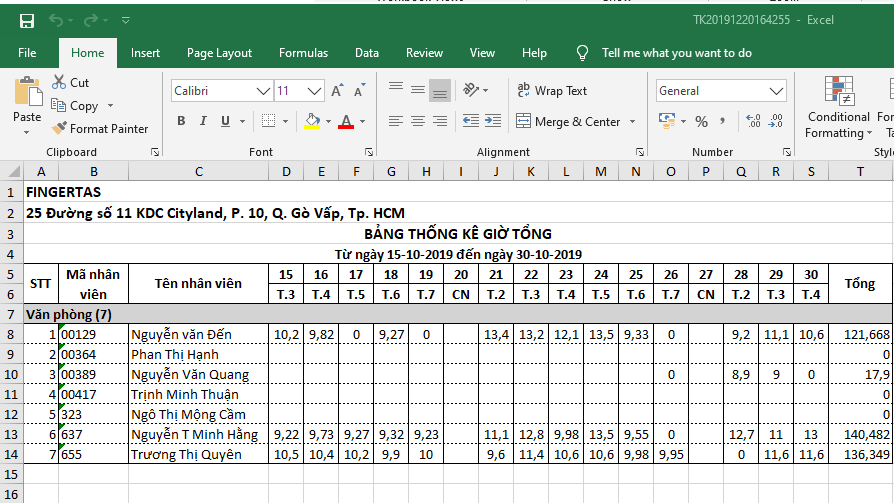Click the Paste button
Image resolution: width=894 pixels, height=503 pixels.
pos(27,105)
